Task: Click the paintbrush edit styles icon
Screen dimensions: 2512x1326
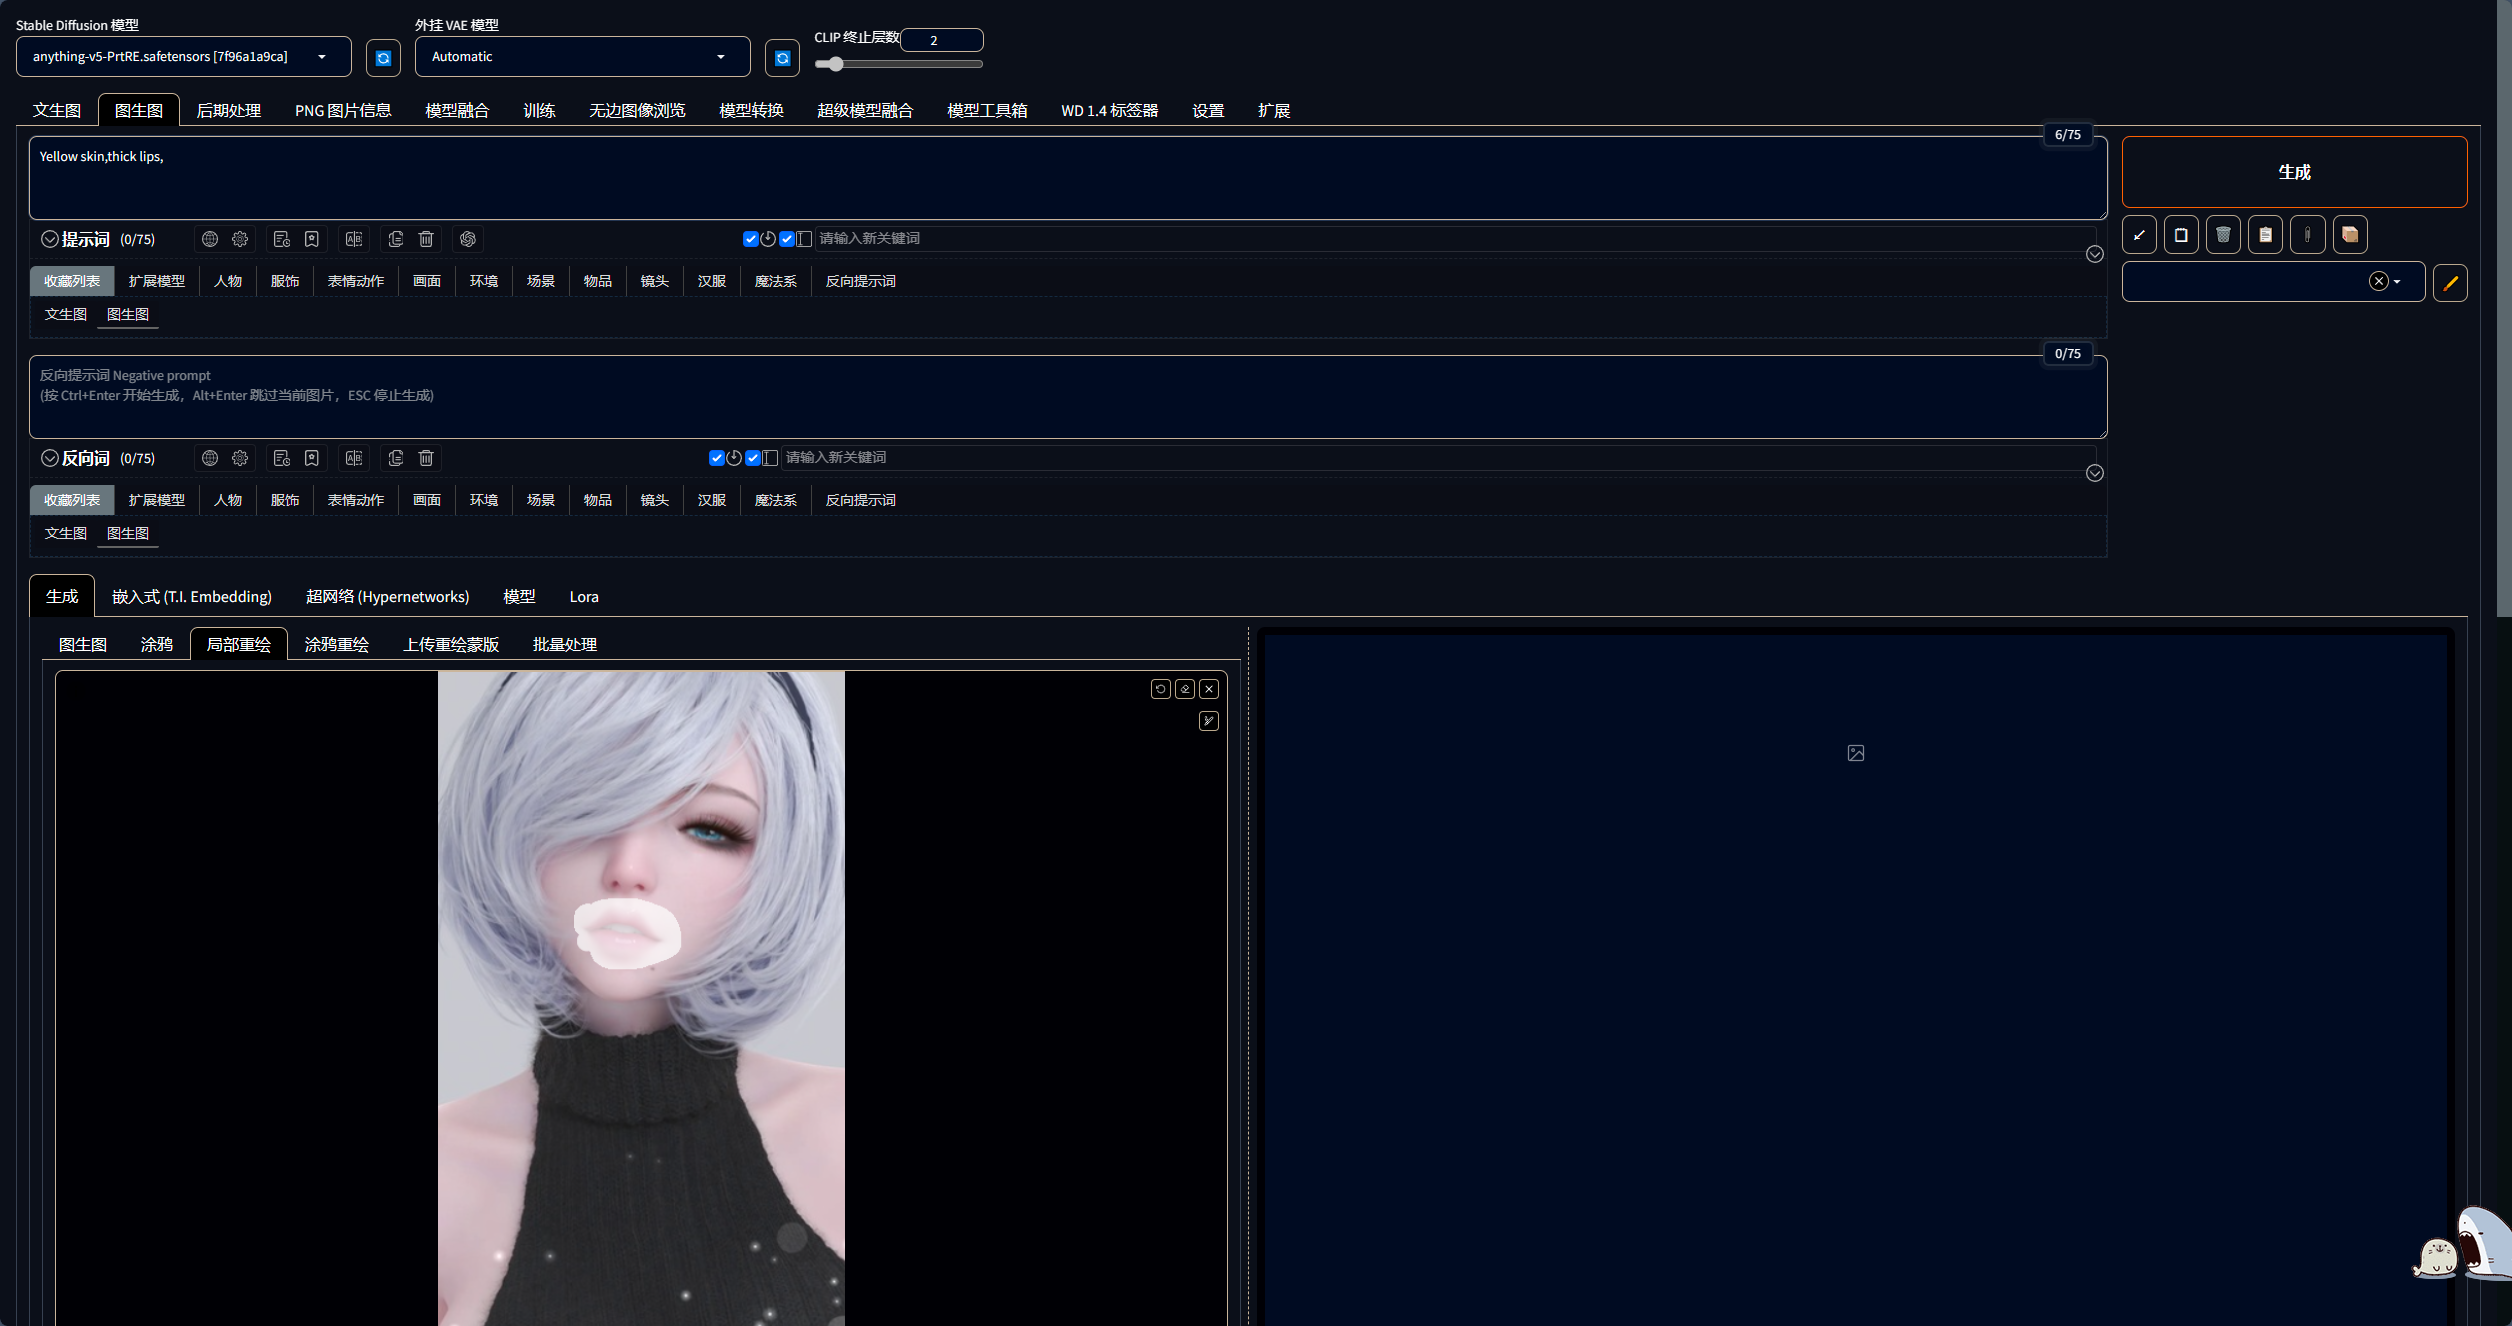Action: click(x=2450, y=283)
